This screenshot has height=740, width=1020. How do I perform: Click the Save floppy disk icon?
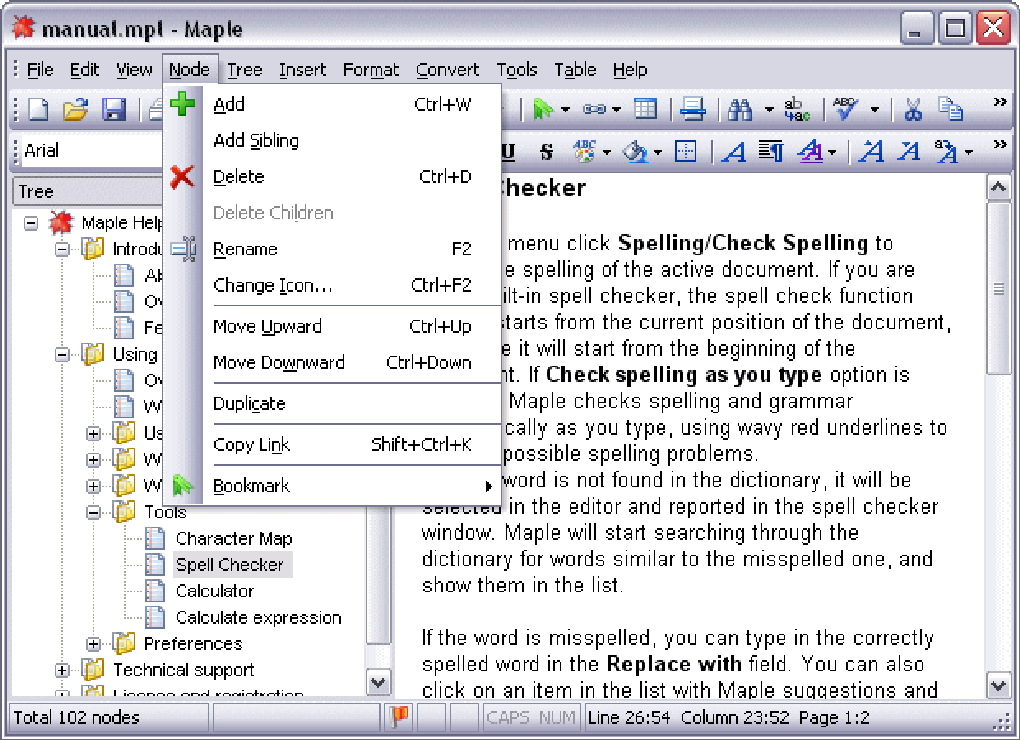tap(113, 109)
